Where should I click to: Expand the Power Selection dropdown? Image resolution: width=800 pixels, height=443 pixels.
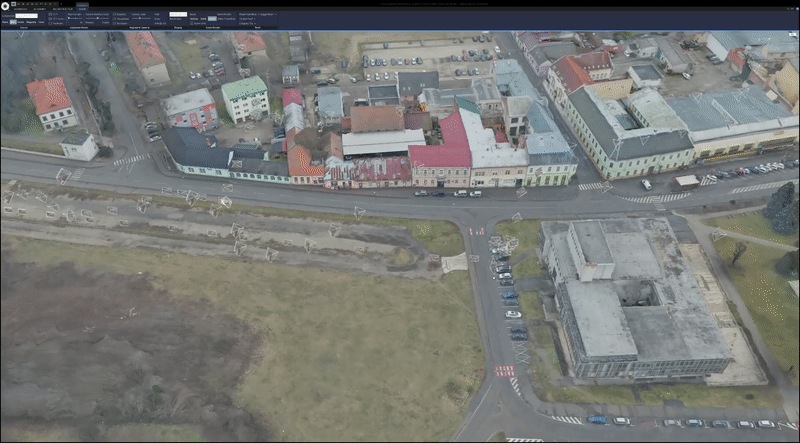275,14
